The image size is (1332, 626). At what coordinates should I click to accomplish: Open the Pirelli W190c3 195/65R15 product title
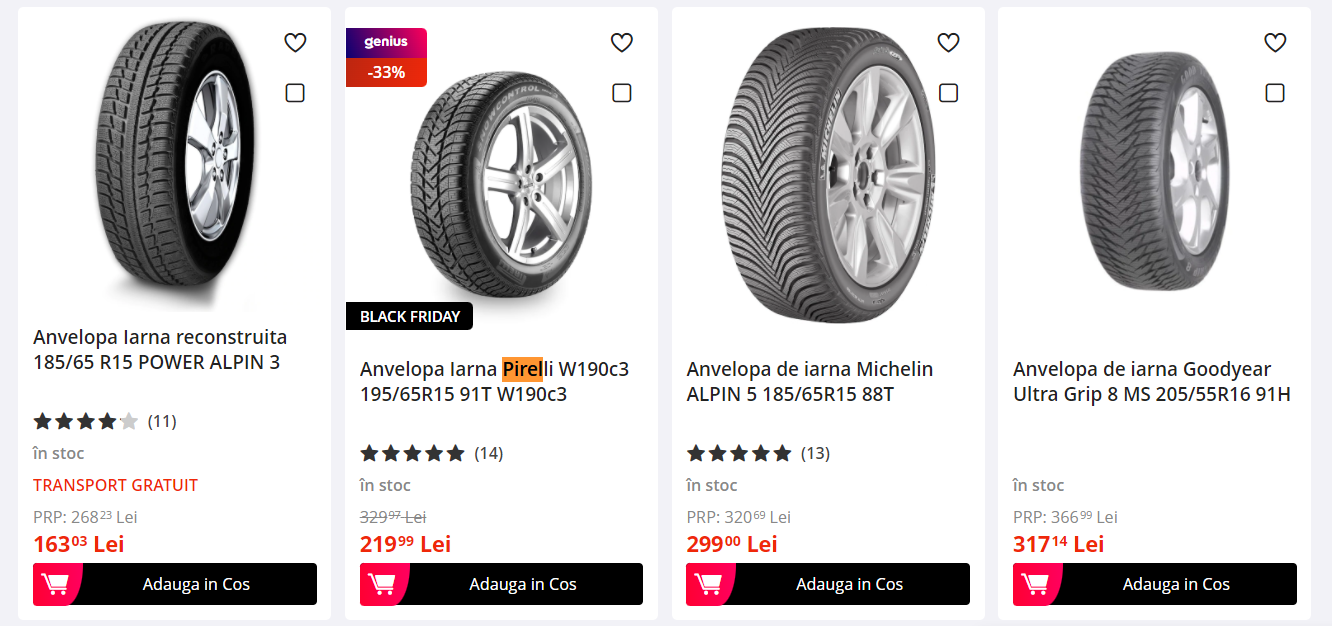pos(494,382)
